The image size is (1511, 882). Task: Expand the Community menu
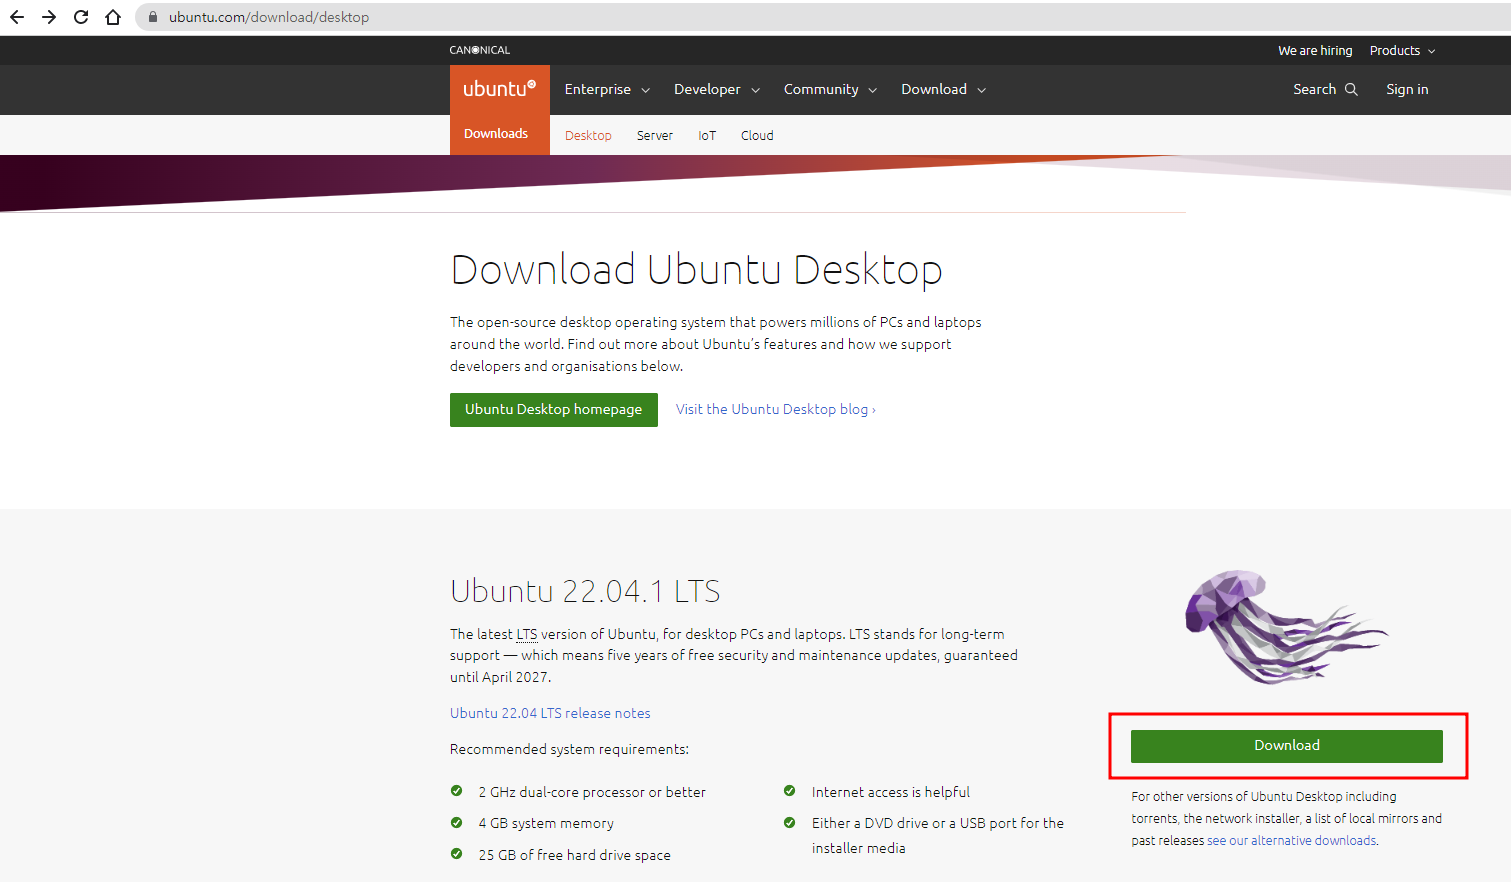(830, 89)
